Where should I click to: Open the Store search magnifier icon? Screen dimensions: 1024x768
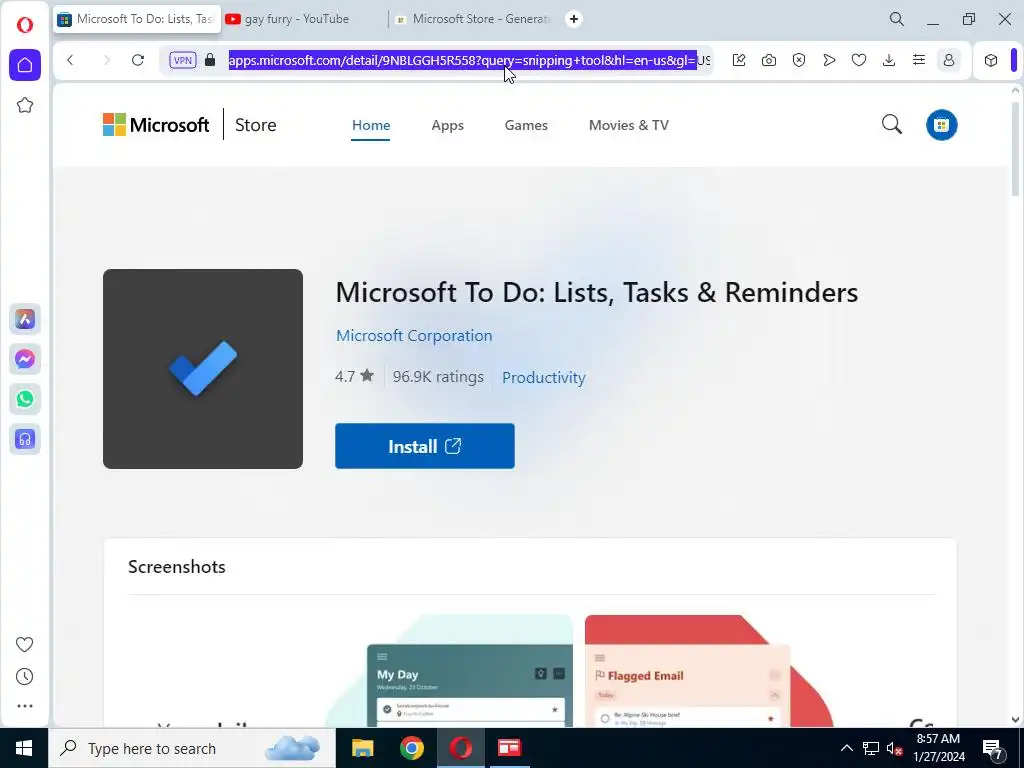(x=891, y=124)
